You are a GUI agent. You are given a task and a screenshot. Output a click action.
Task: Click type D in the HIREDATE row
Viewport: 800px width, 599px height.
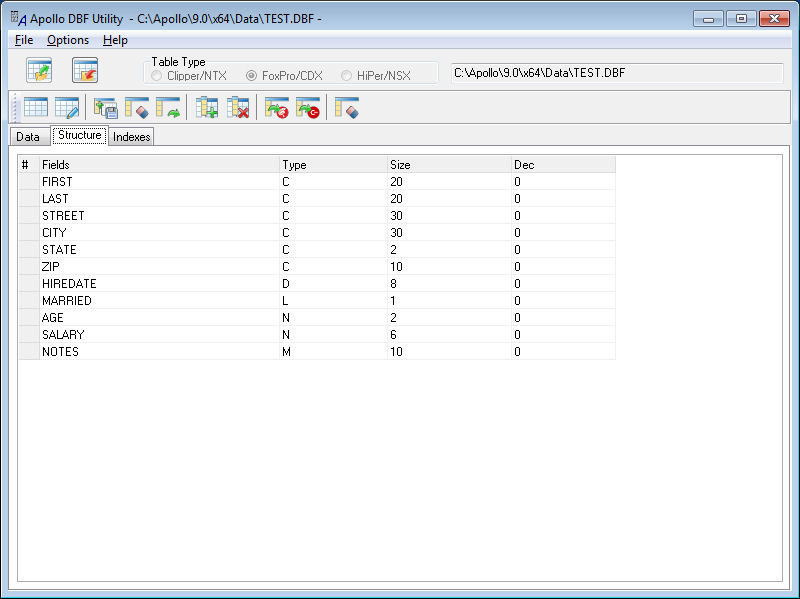pos(286,284)
